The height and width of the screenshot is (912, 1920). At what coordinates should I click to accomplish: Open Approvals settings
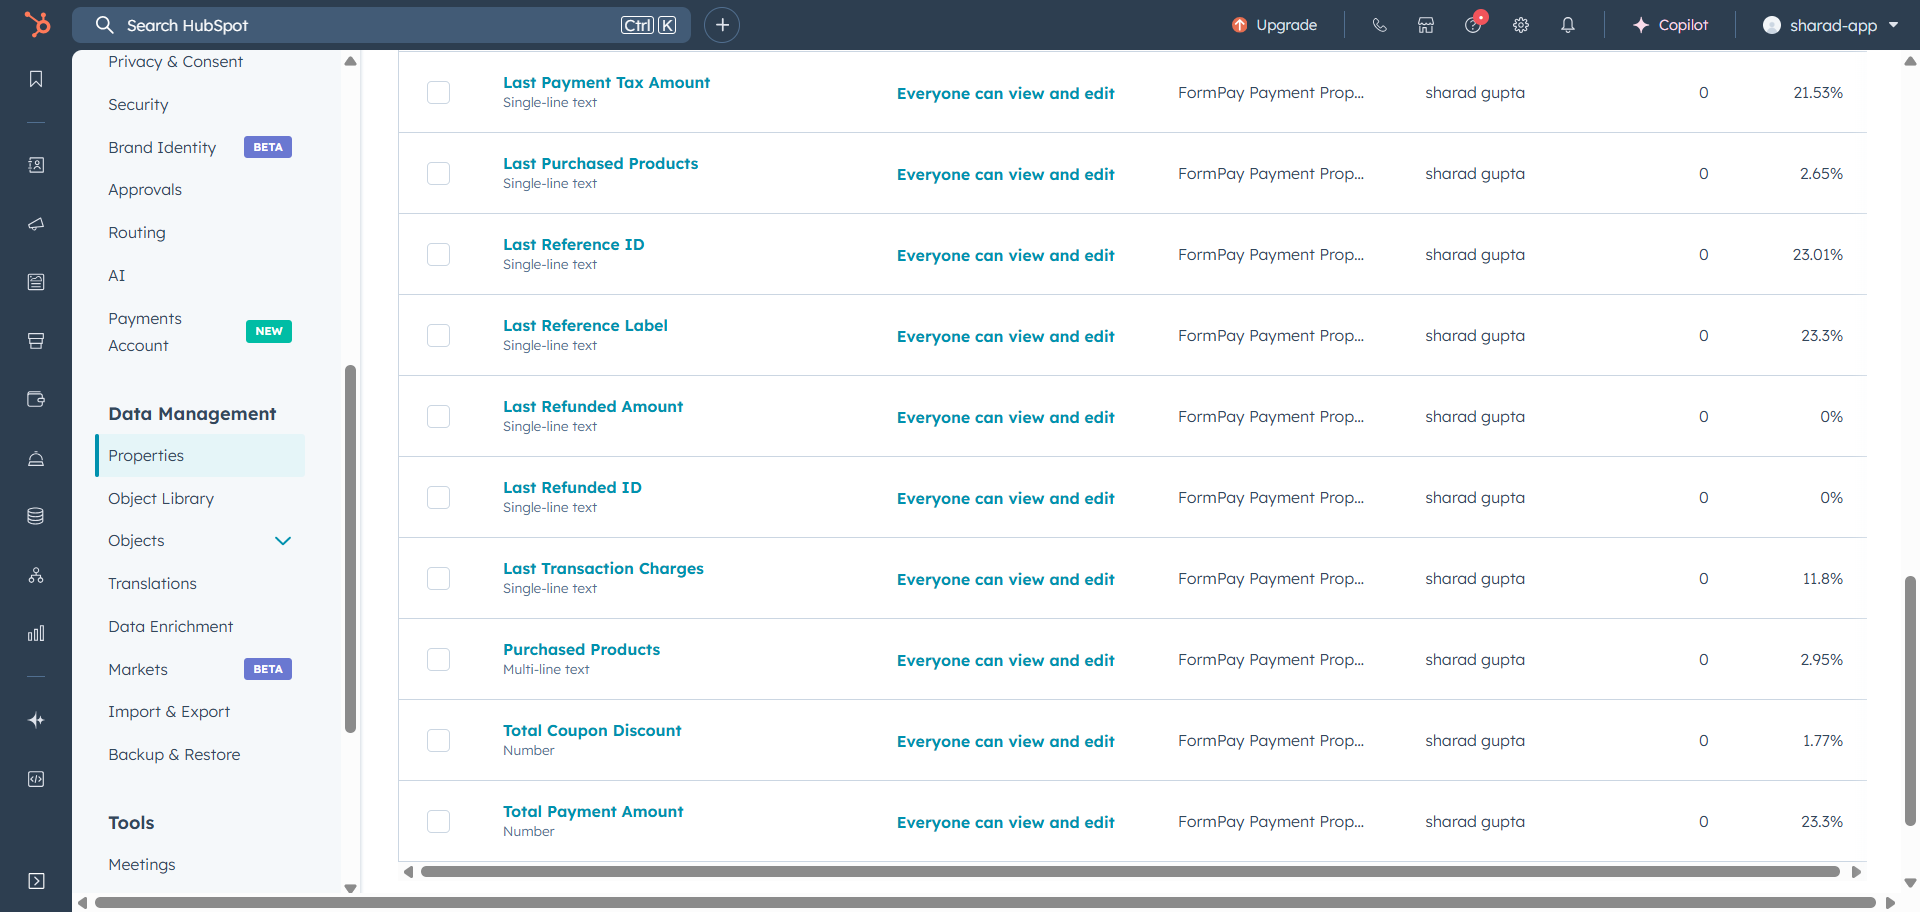tap(145, 190)
